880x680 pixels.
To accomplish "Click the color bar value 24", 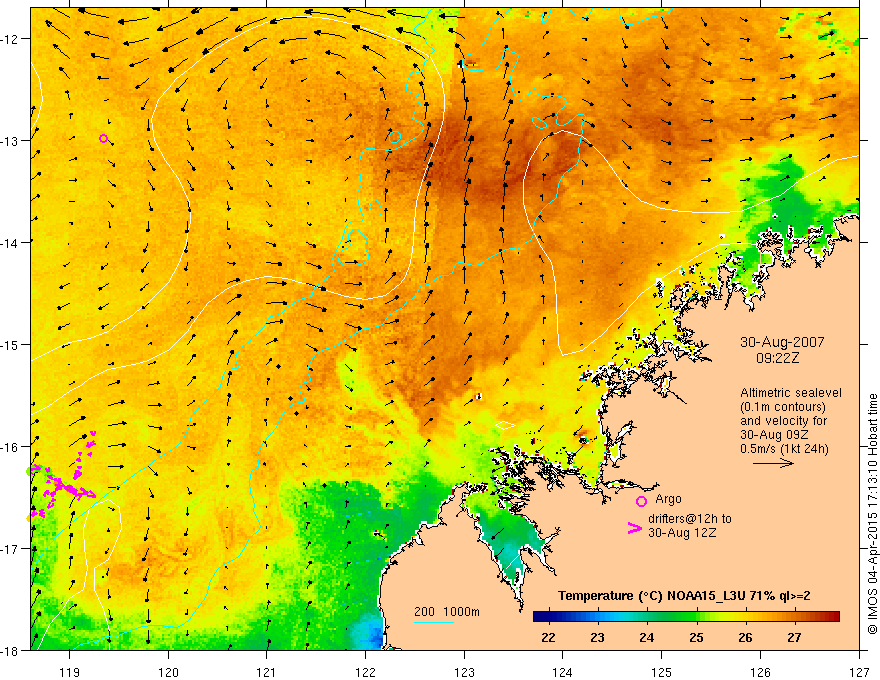I will coord(647,637).
